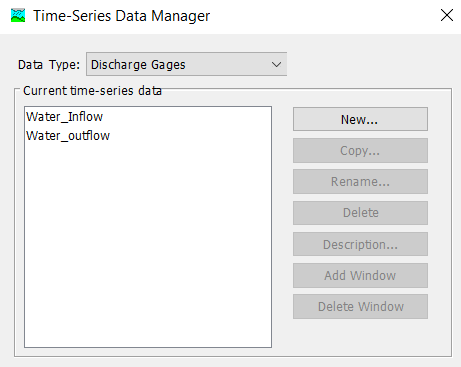
Task: Open the Description... button
Action: click(360, 244)
